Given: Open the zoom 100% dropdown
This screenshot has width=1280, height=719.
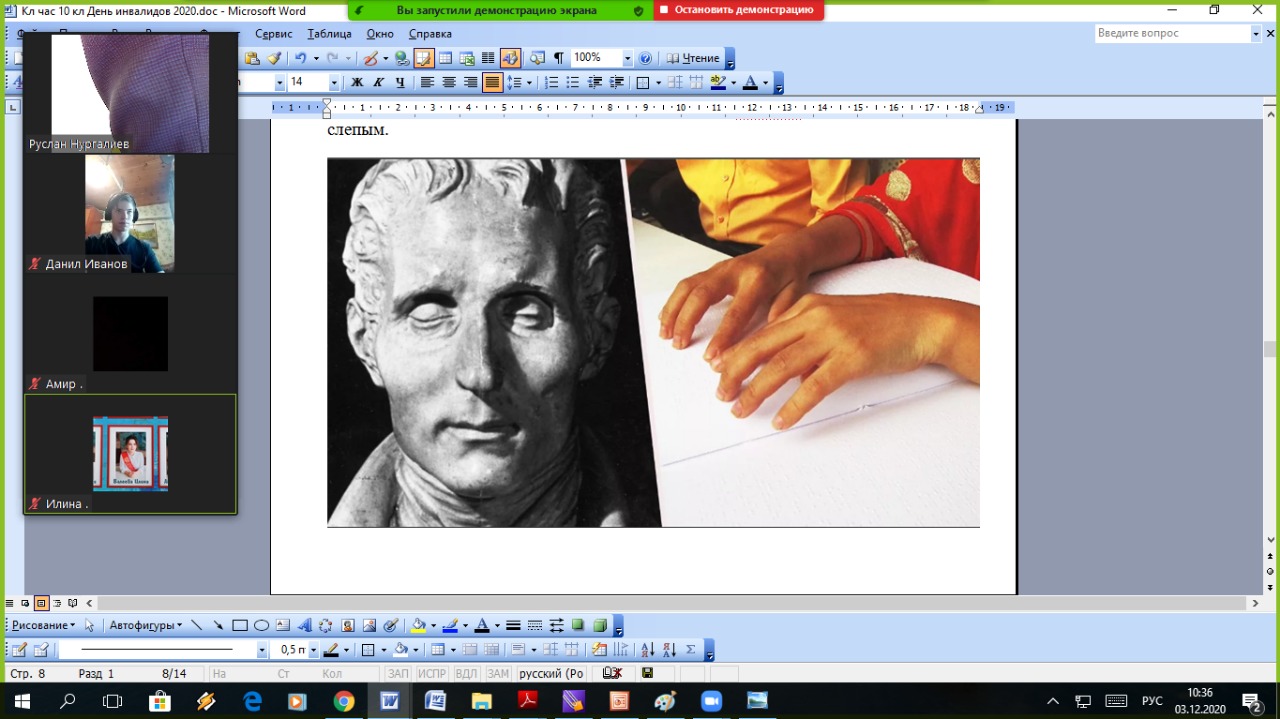Looking at the screenshot, I should coord(627,58).
